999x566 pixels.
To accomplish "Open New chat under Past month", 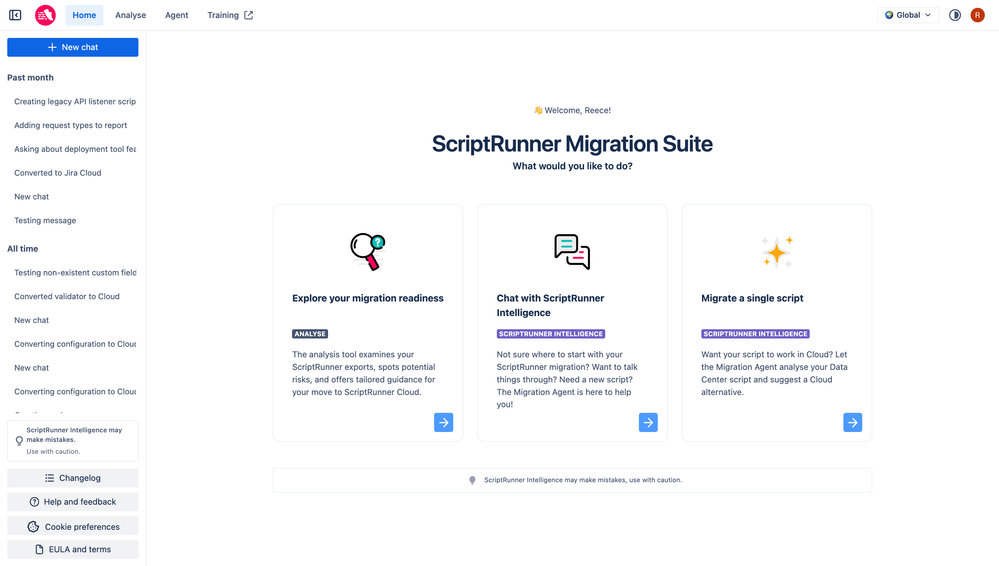I will (32, 197).
